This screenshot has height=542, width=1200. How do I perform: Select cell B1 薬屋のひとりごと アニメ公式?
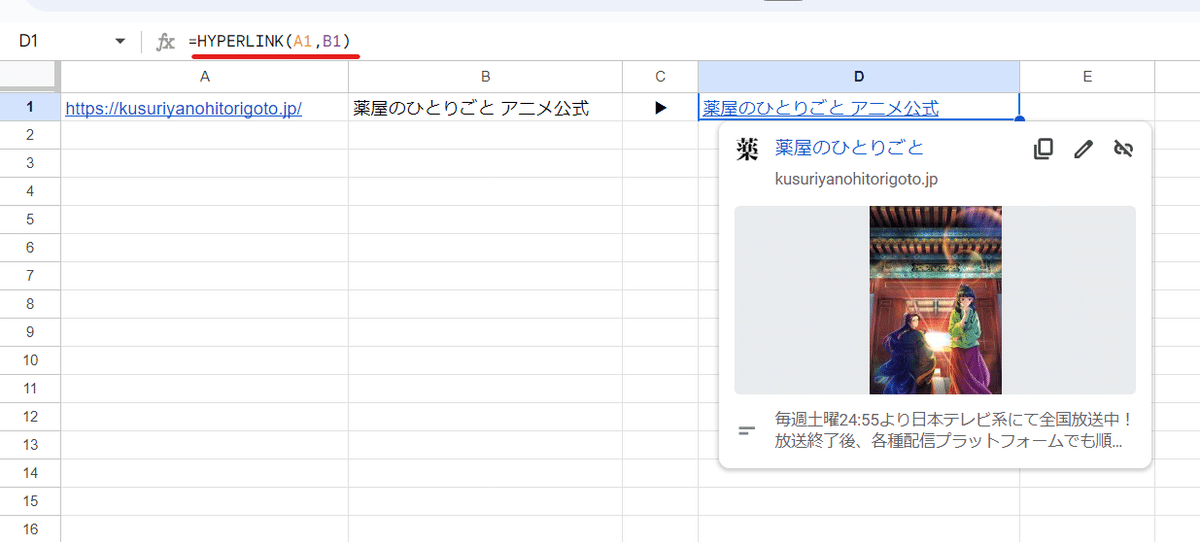pos(485,108)
